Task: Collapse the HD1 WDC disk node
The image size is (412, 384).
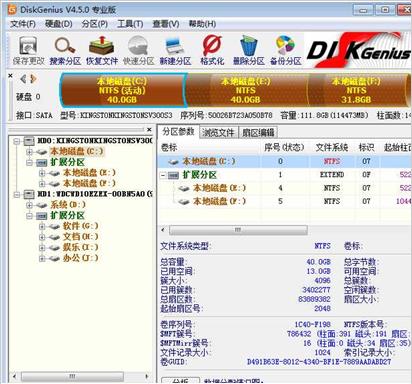Action: (x=17, y=194)
